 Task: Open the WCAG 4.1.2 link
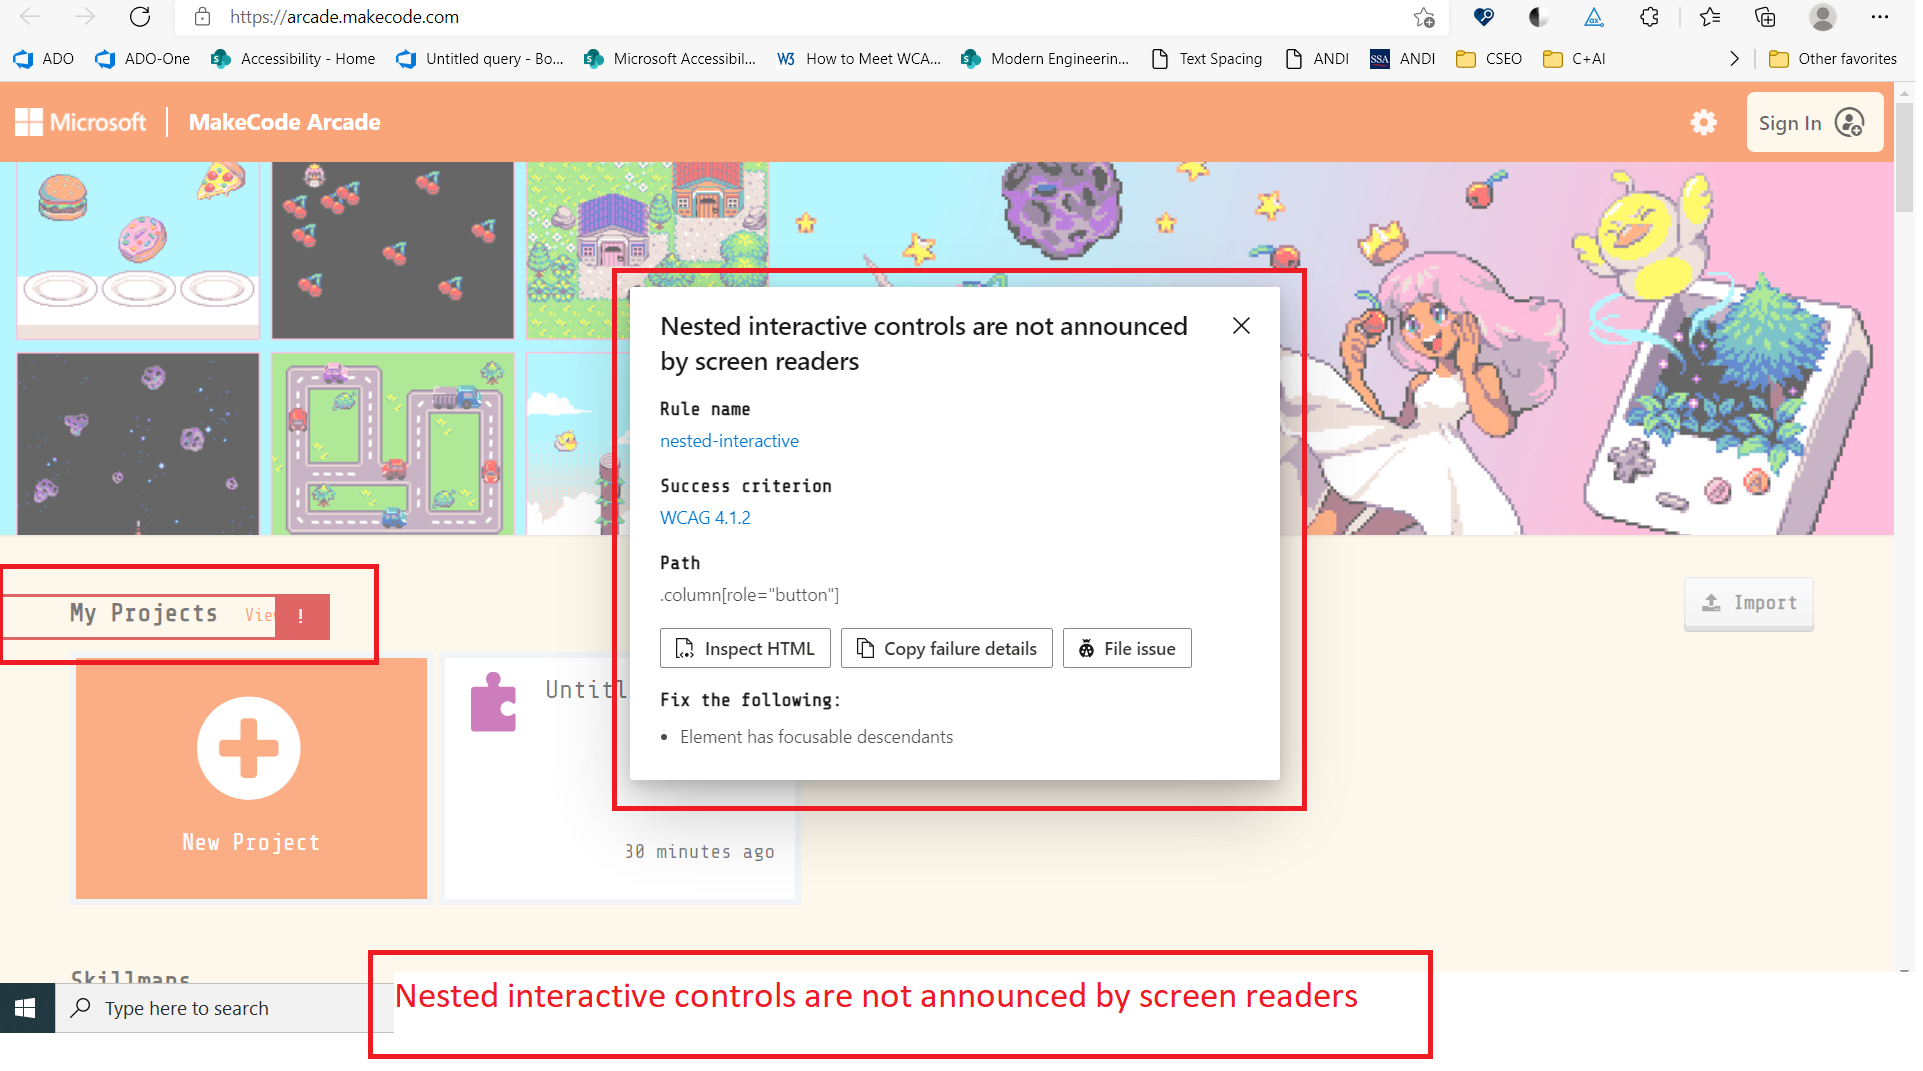706,517
